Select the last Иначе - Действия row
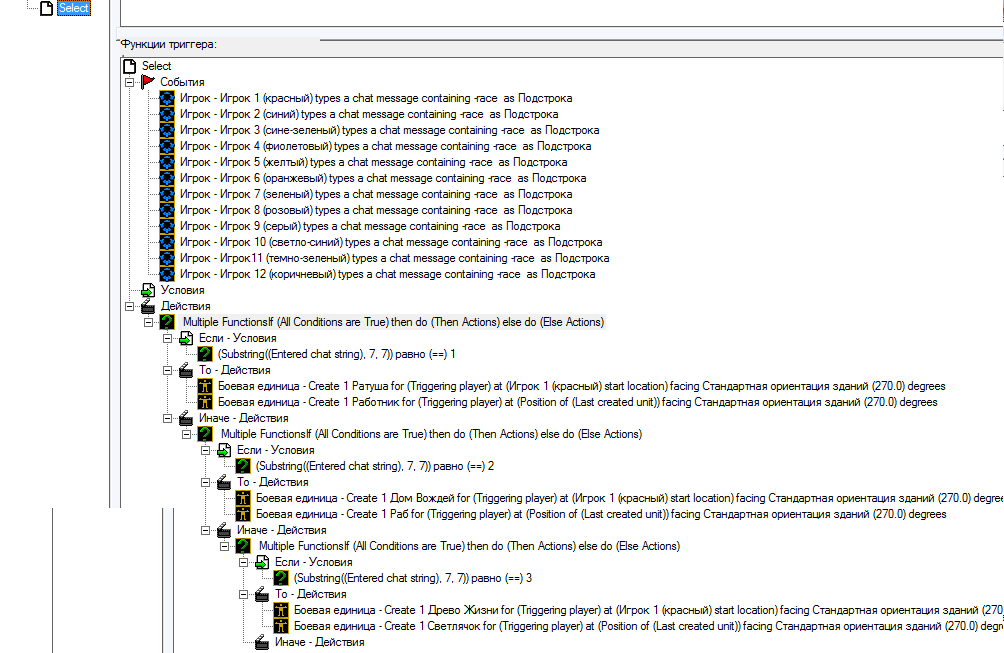 (x=320, y=642)
